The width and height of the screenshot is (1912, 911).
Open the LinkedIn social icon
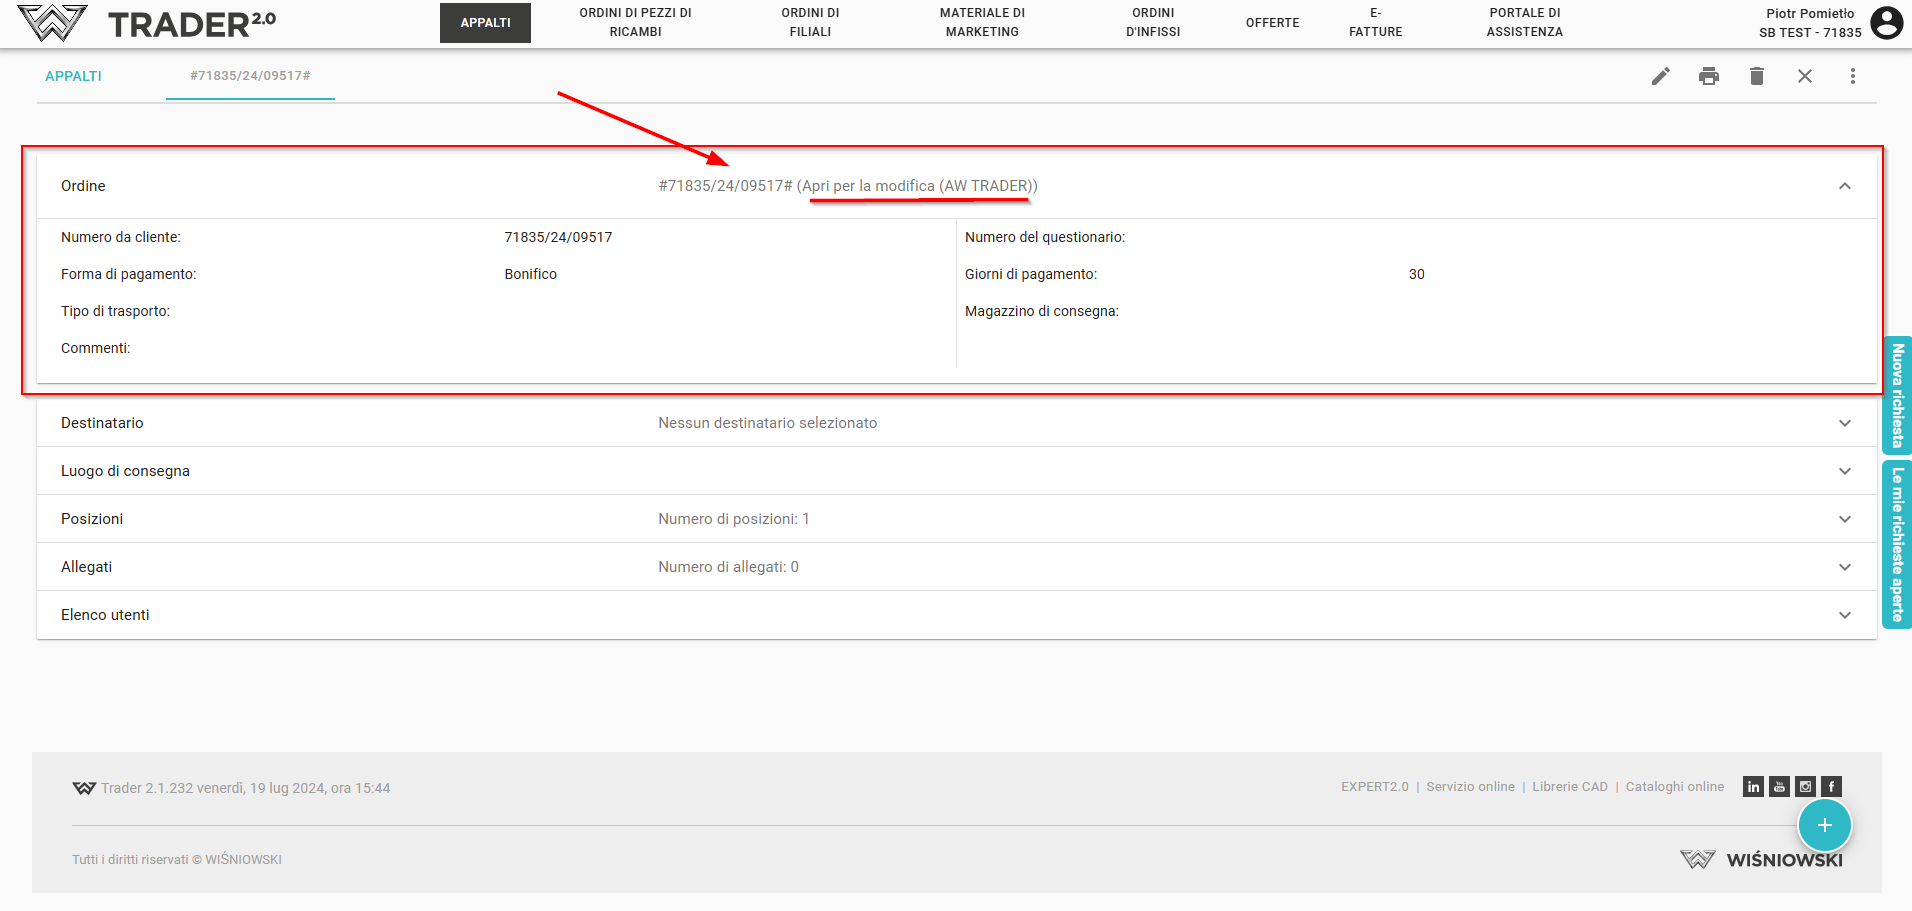1753,787
